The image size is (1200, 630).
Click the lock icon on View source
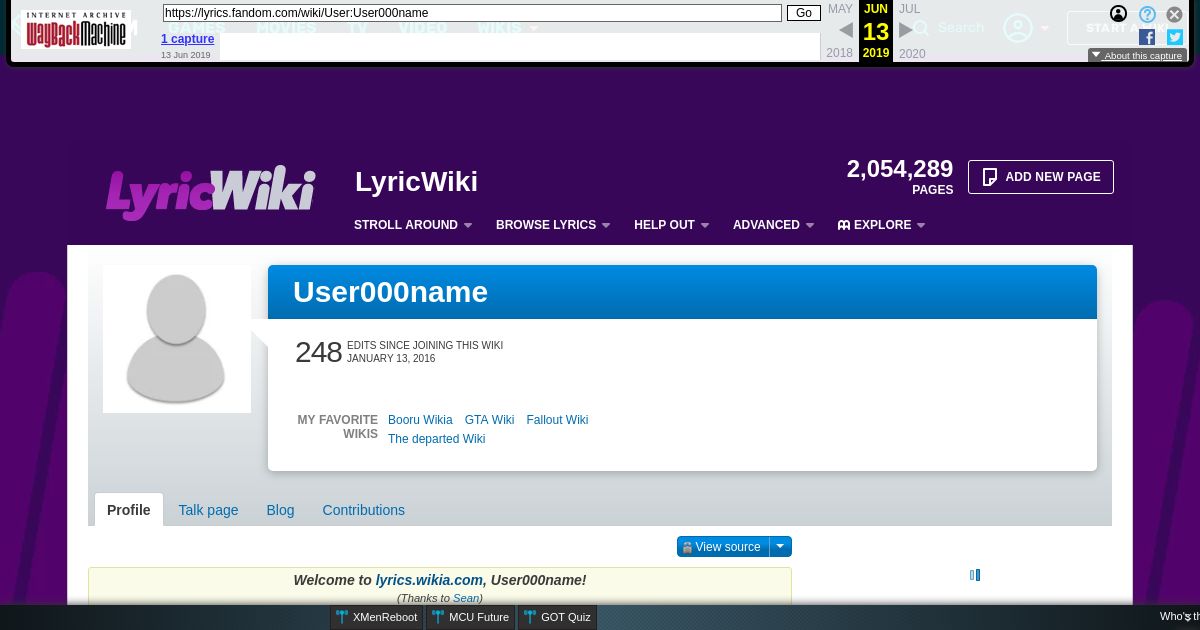click(687, 547)
